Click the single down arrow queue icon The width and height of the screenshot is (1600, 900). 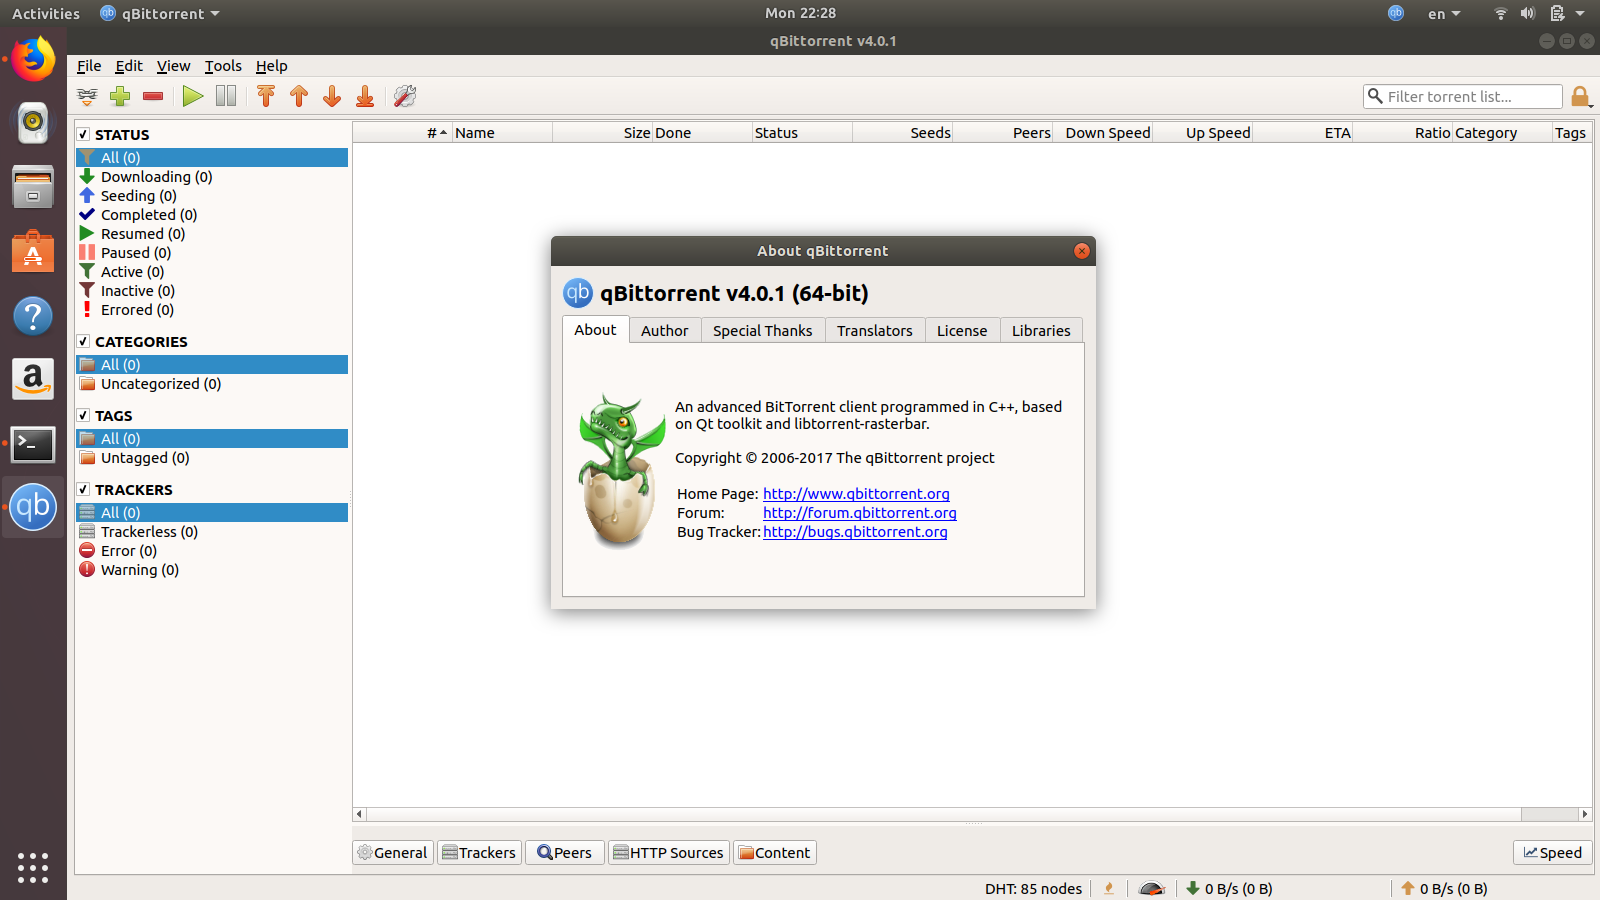point(332,96)
